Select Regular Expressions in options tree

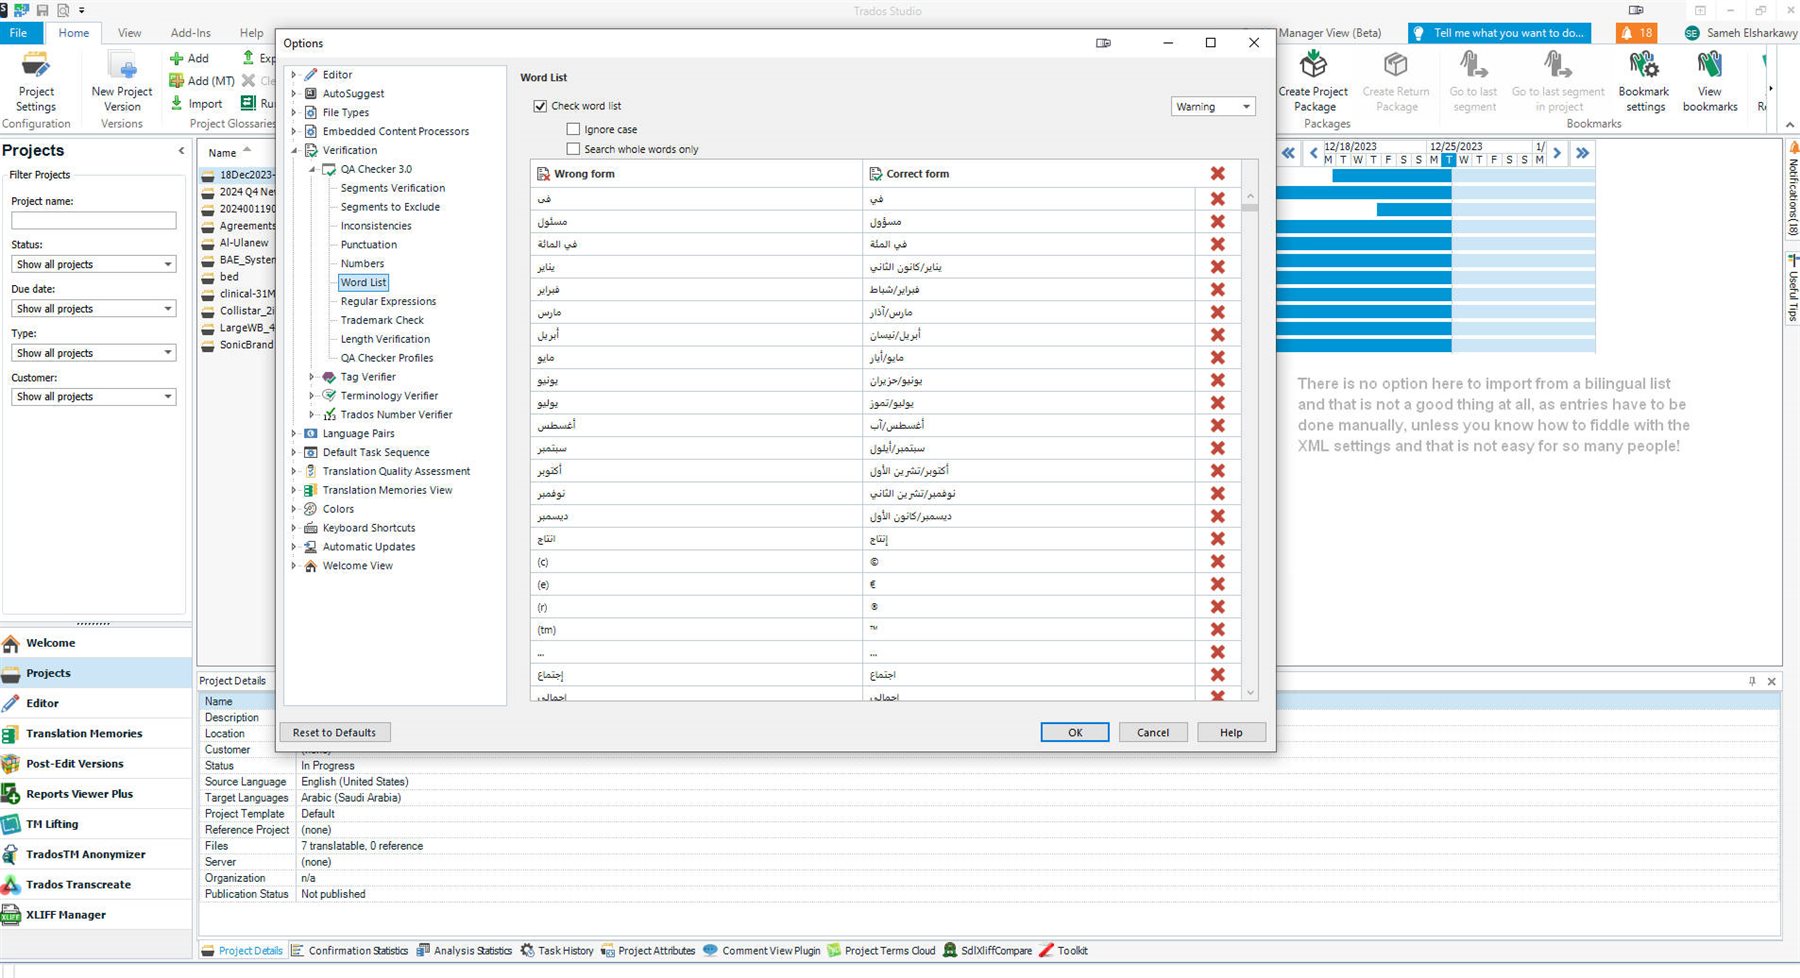coord(388,301)
